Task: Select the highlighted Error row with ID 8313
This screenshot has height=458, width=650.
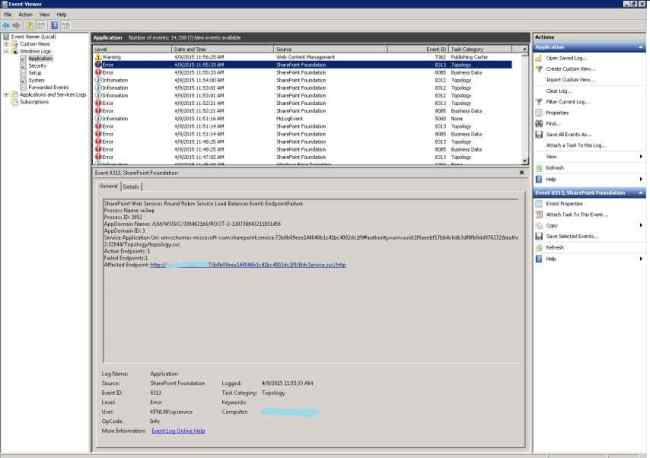Action: (303, 65)
